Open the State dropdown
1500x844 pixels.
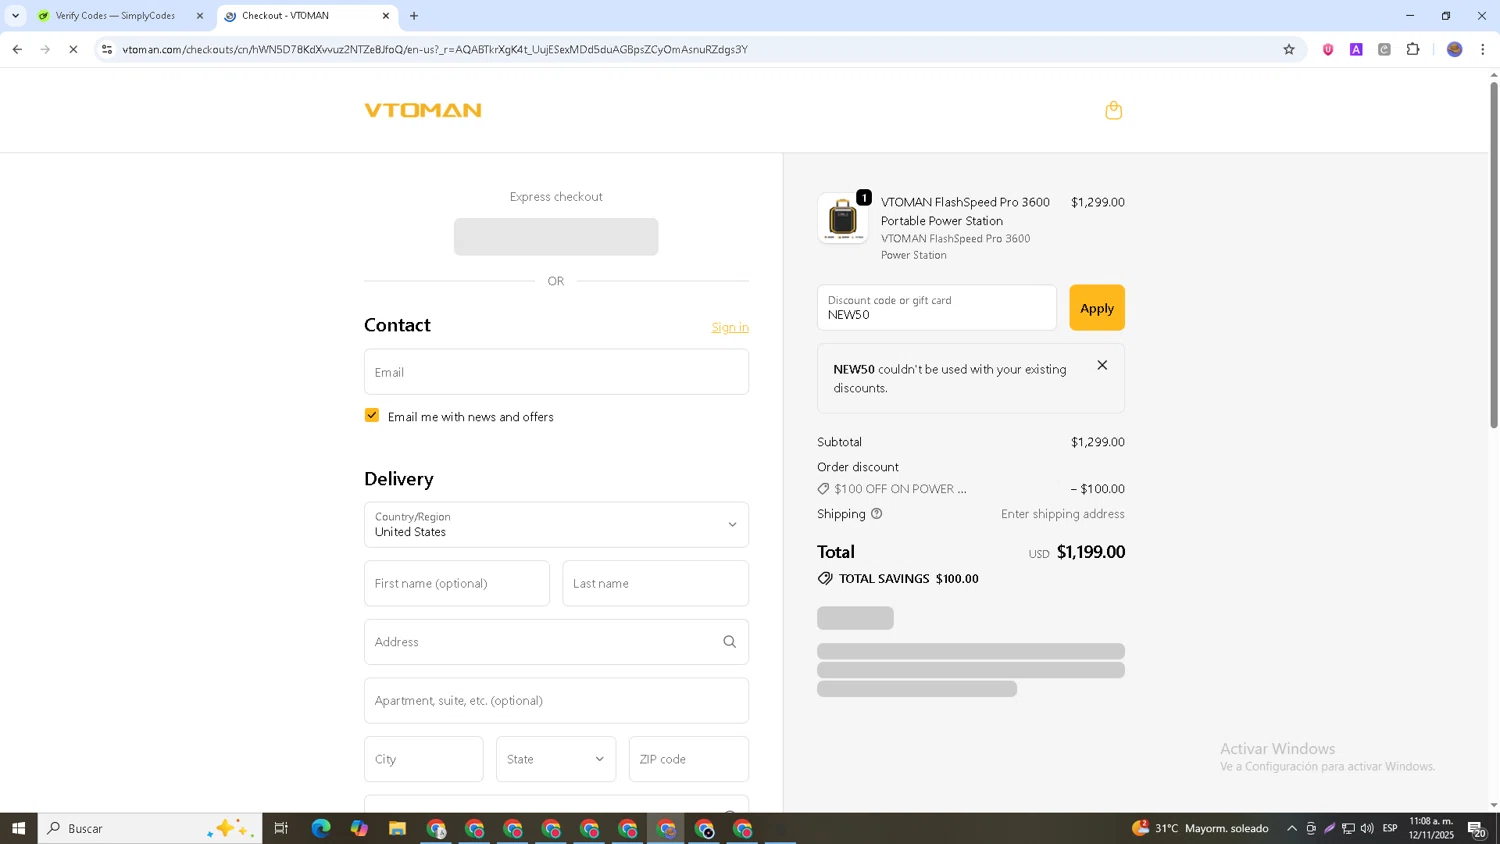coord(556,759)
